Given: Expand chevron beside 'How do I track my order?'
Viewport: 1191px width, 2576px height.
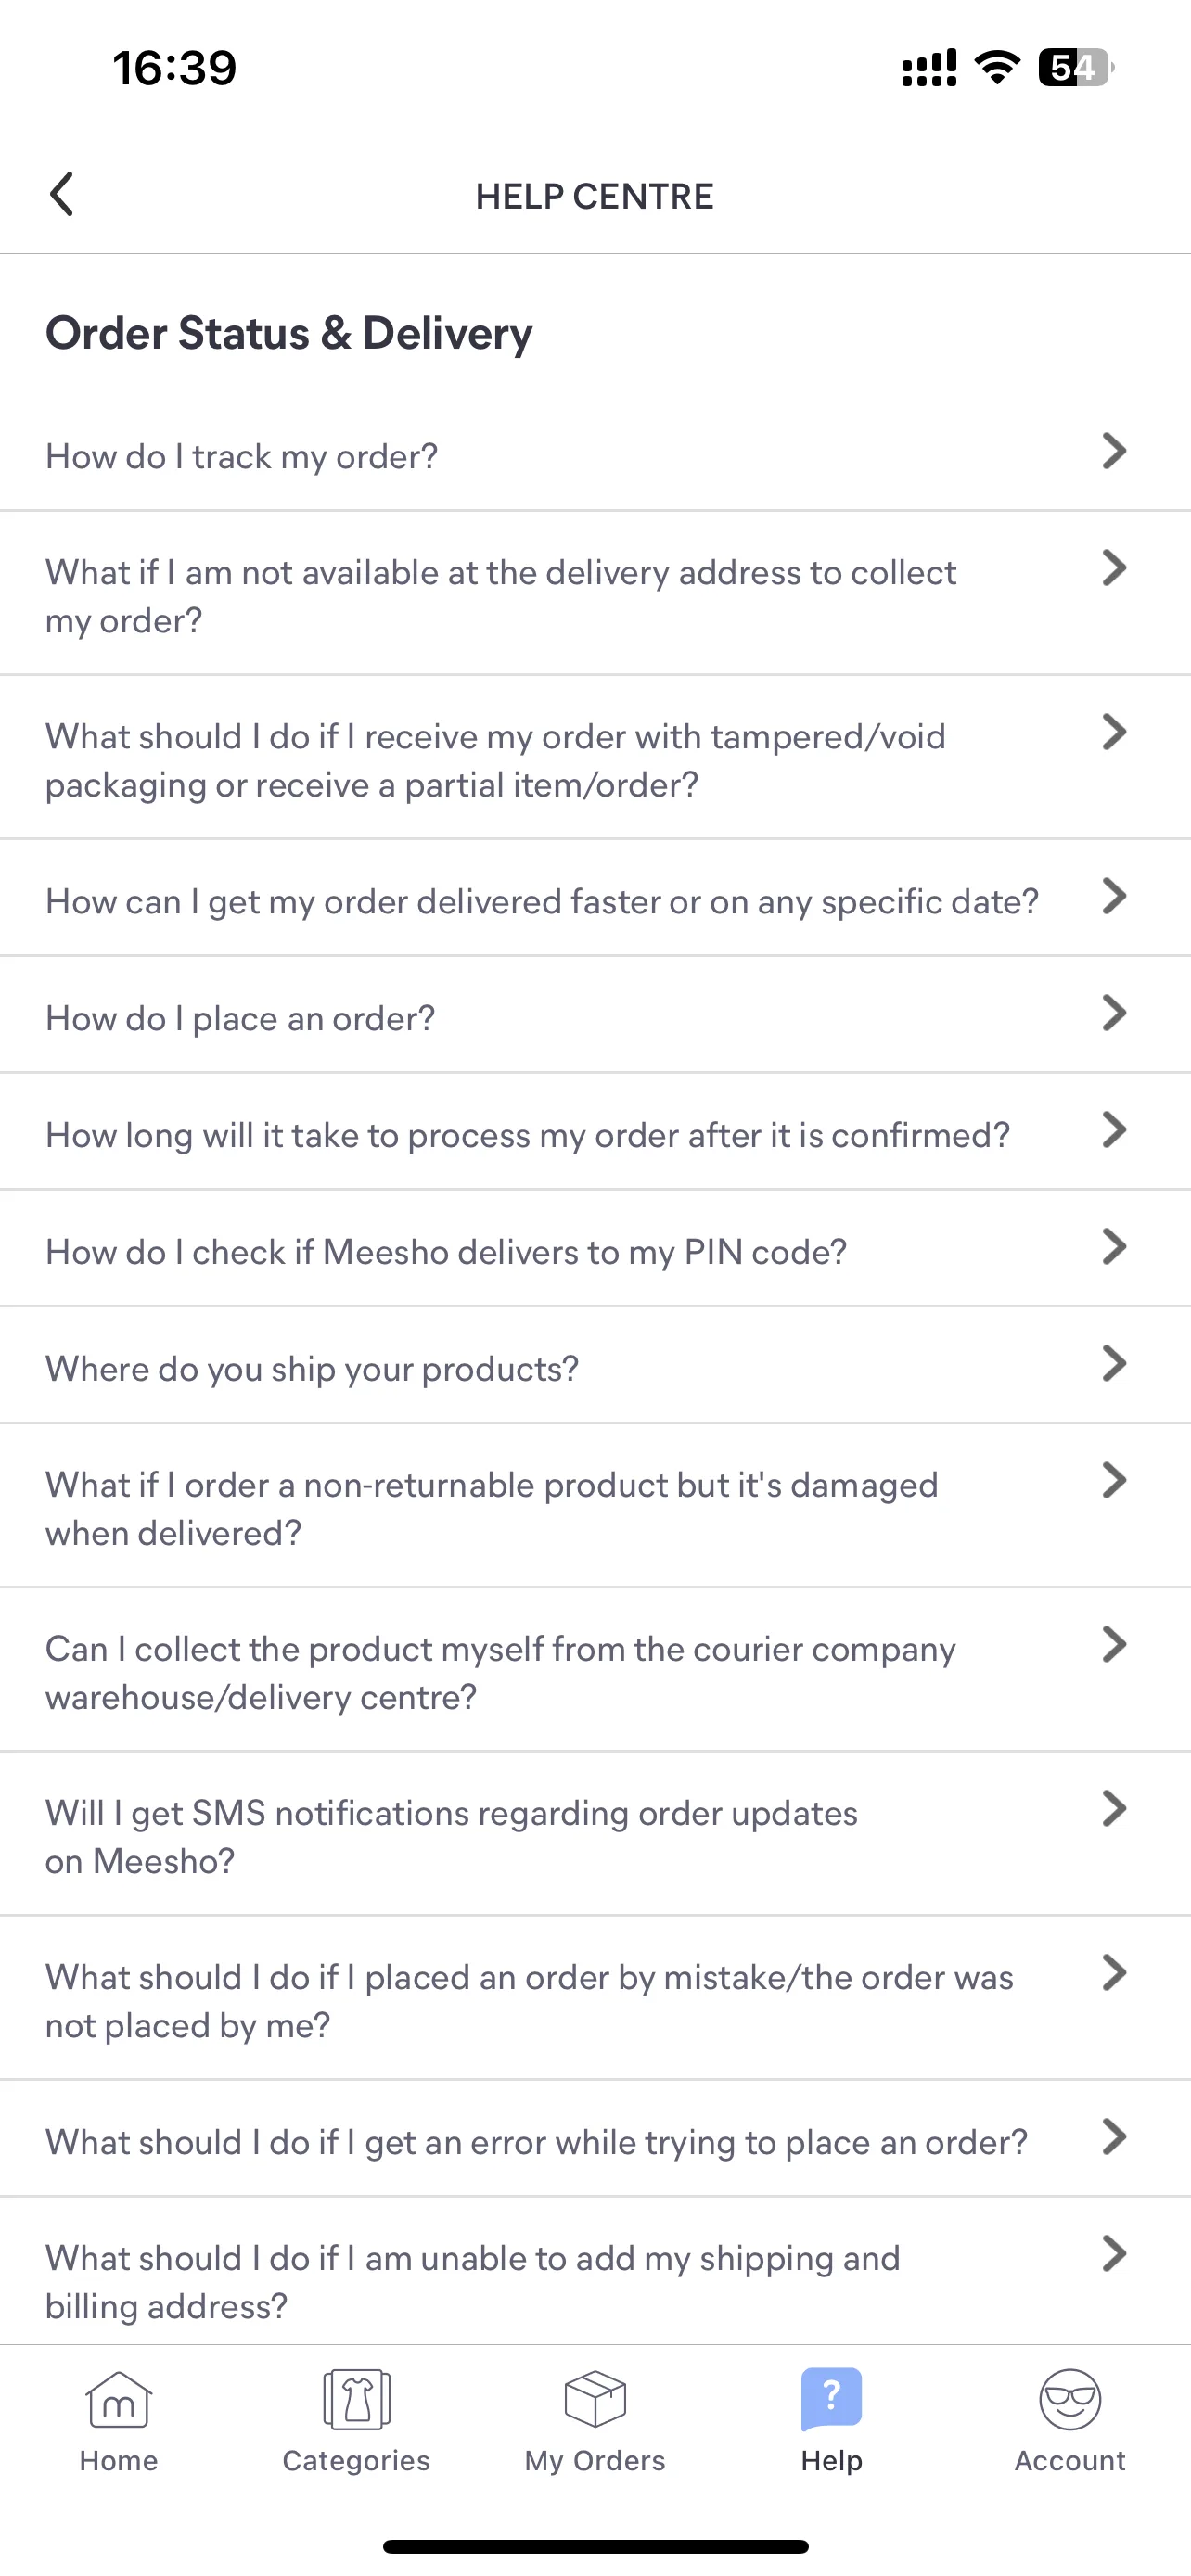Looking at the screenshot, I should pos(1114,451).
